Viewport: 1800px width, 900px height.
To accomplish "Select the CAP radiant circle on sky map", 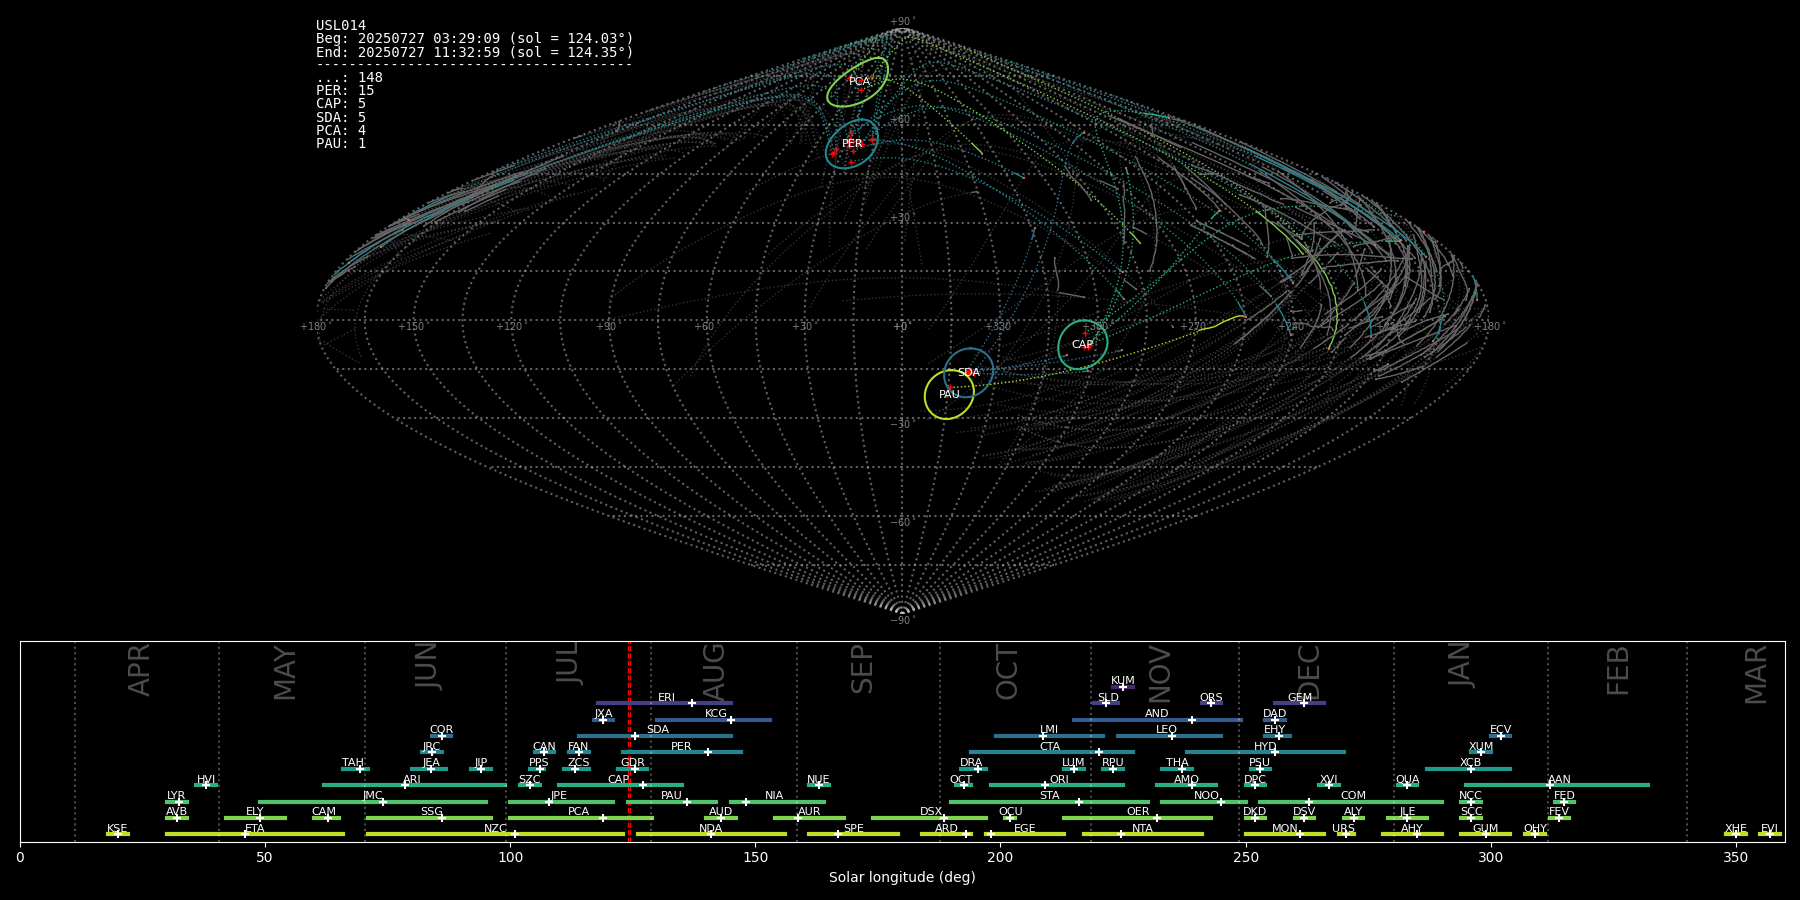I will pyautogui.click(x=1083, y=345).
